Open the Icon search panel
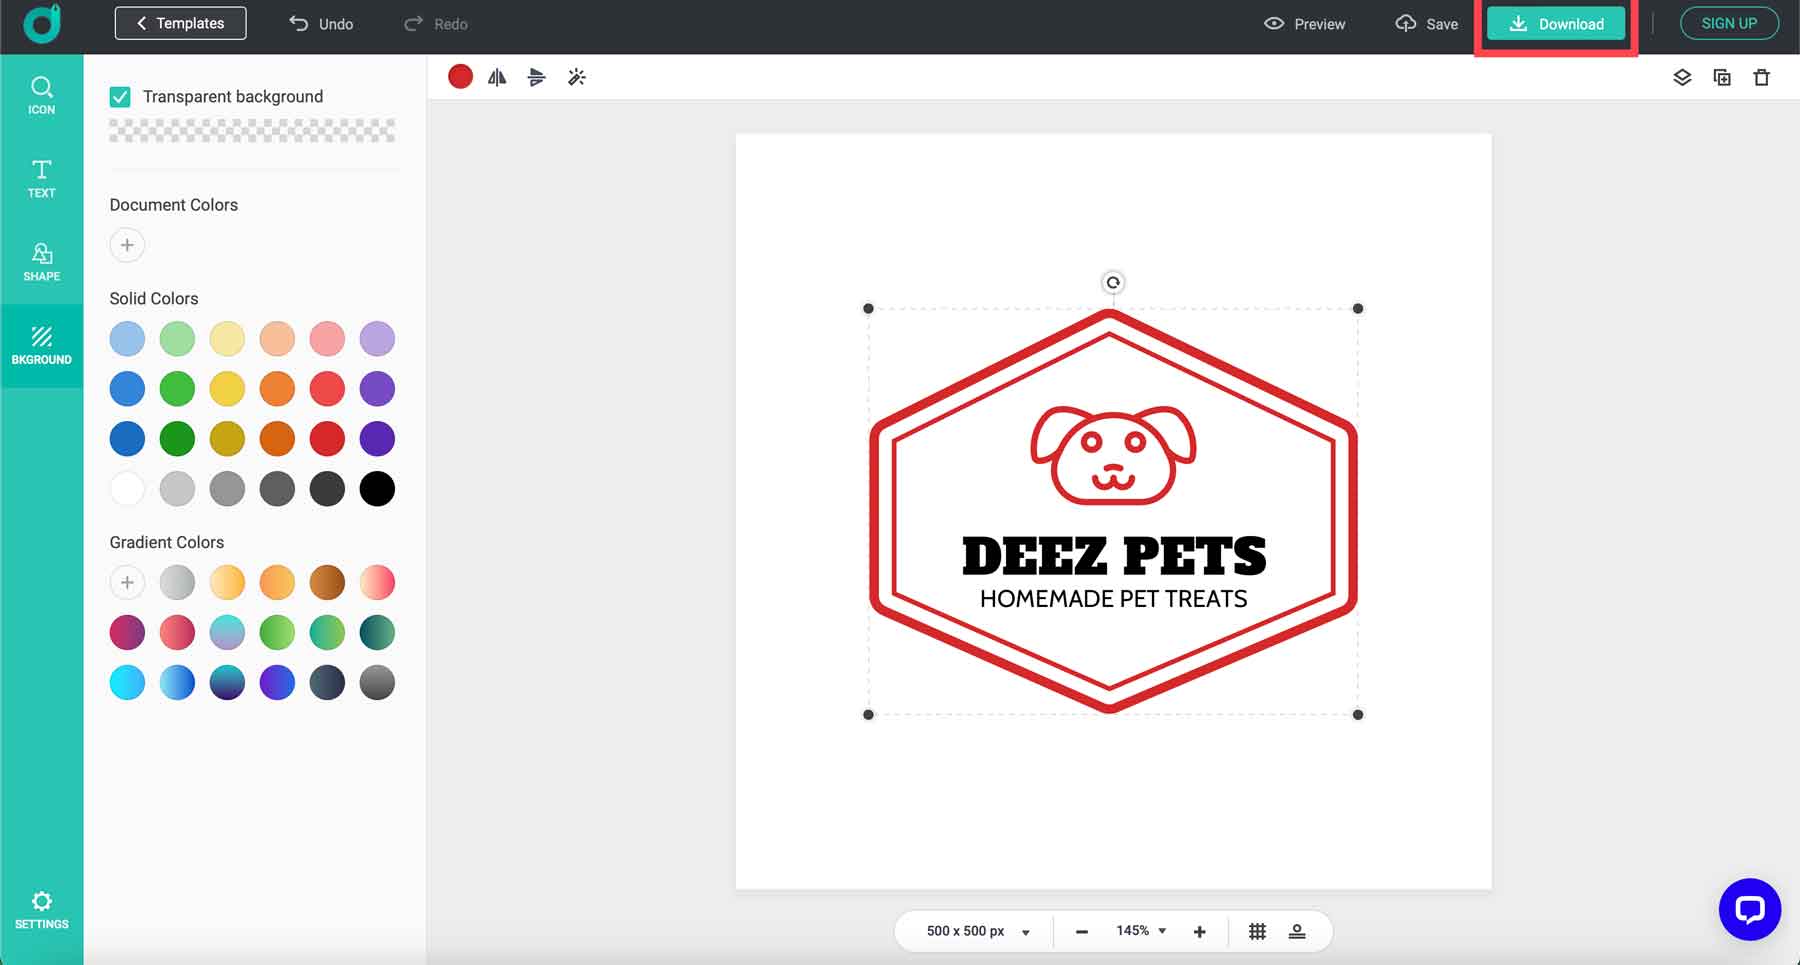The height and width of the screenshot is (965, 1800). 41,95
